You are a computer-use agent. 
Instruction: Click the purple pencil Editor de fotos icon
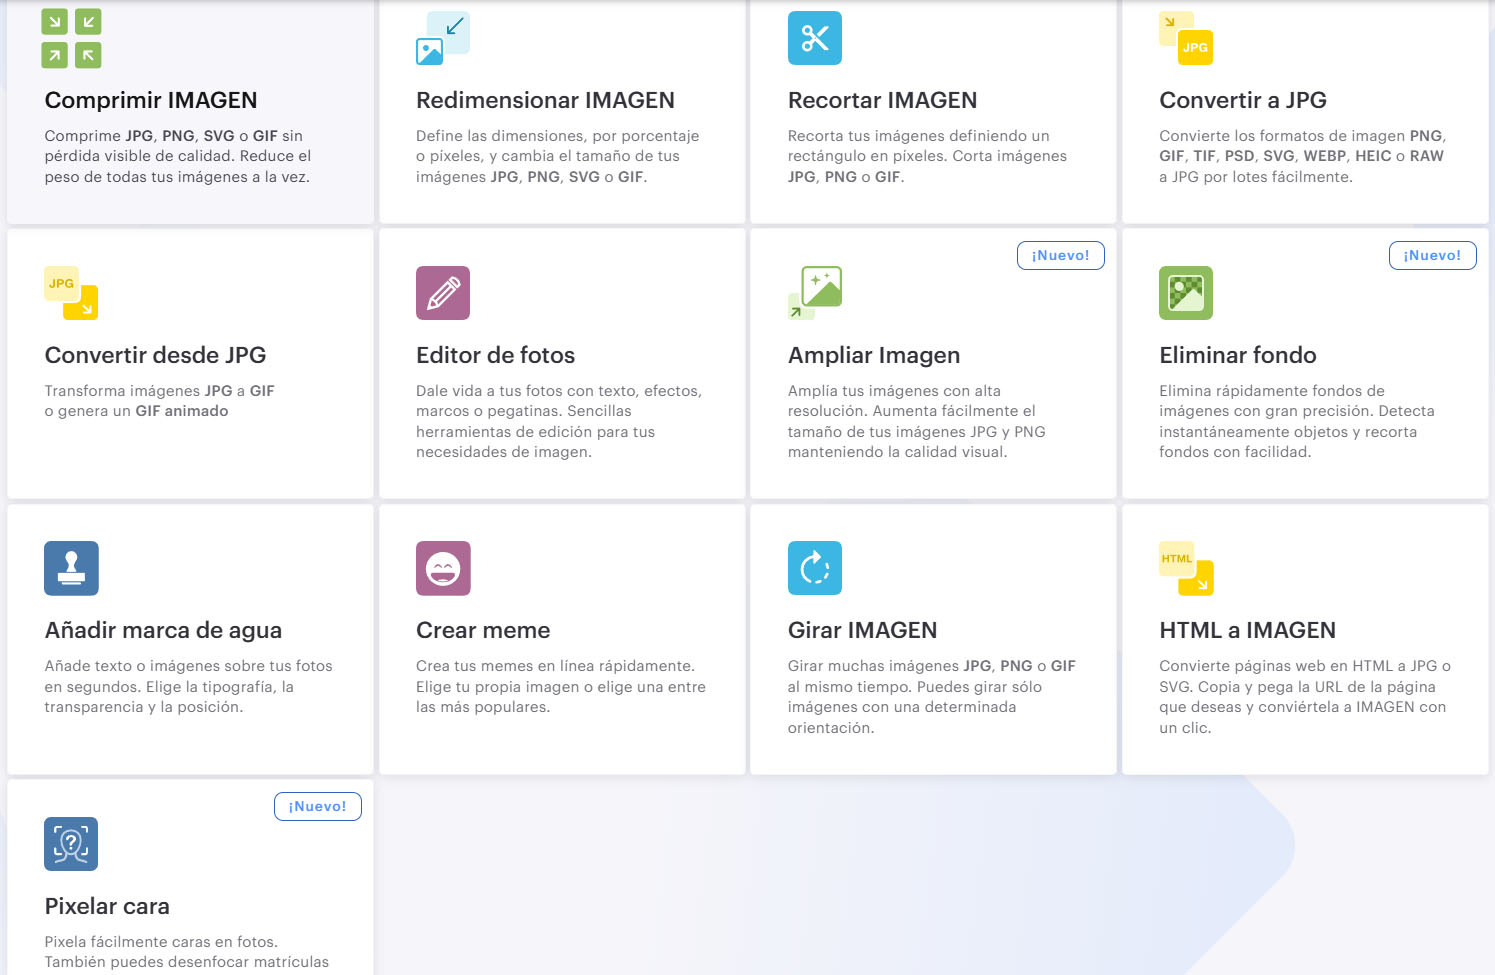click(x=442, y=293)
